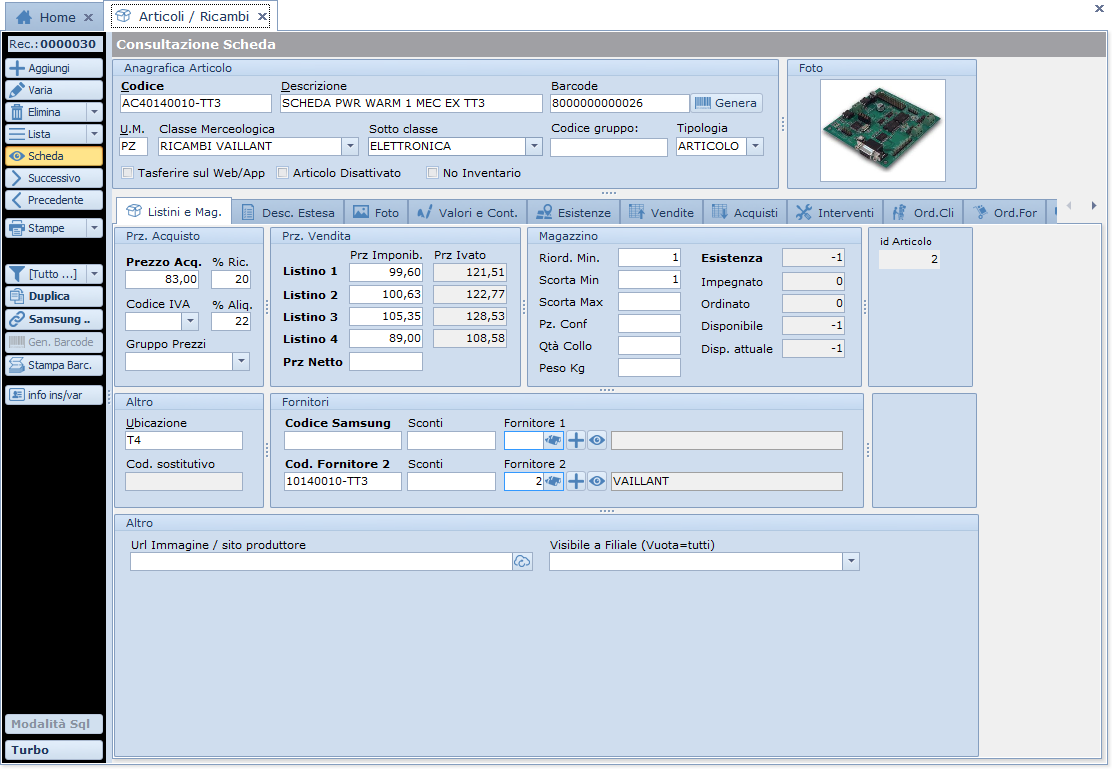Click the Home tab icon
This screenshot has height=769, width=1112.
pos(23,17)
